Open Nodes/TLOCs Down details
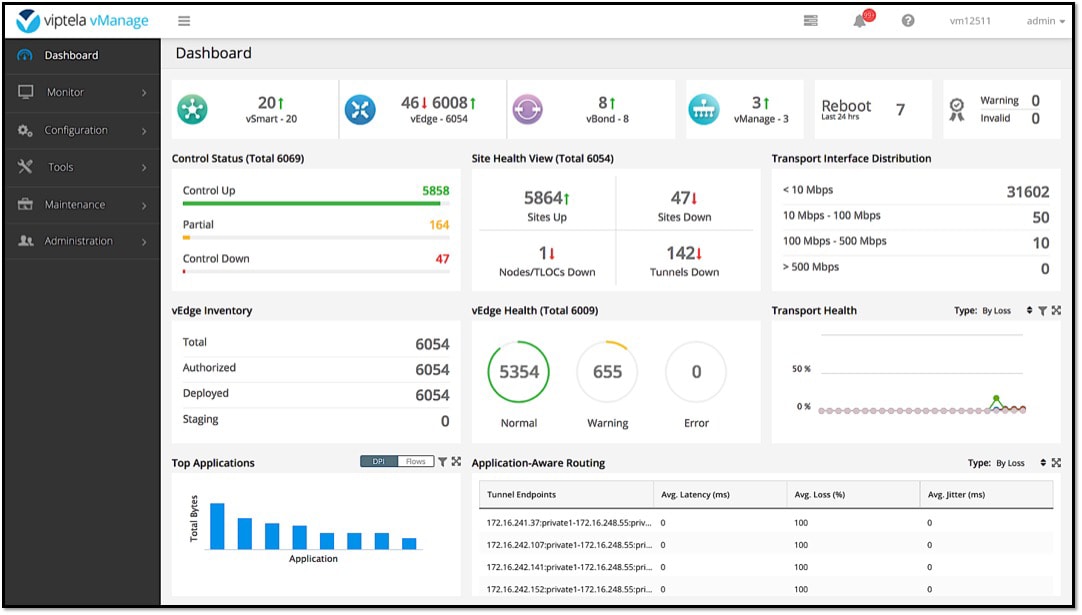This screenshot has width=1082, height=615. 547,261
